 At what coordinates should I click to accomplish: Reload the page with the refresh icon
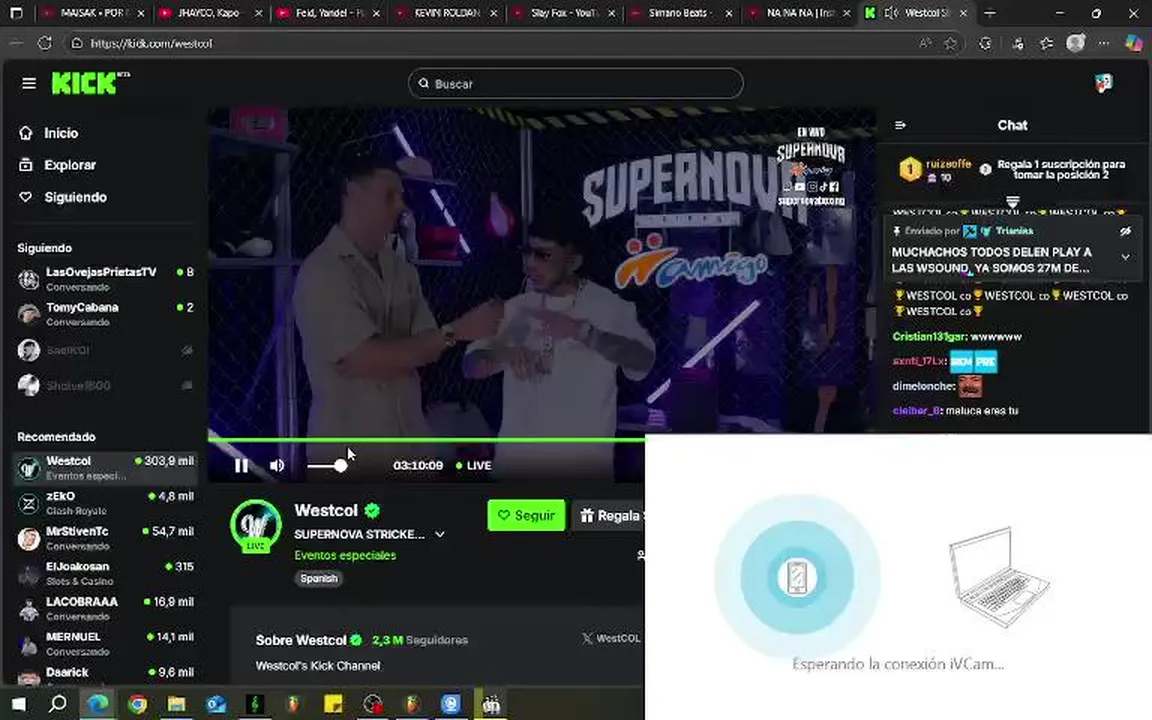[x=44, y=43]
